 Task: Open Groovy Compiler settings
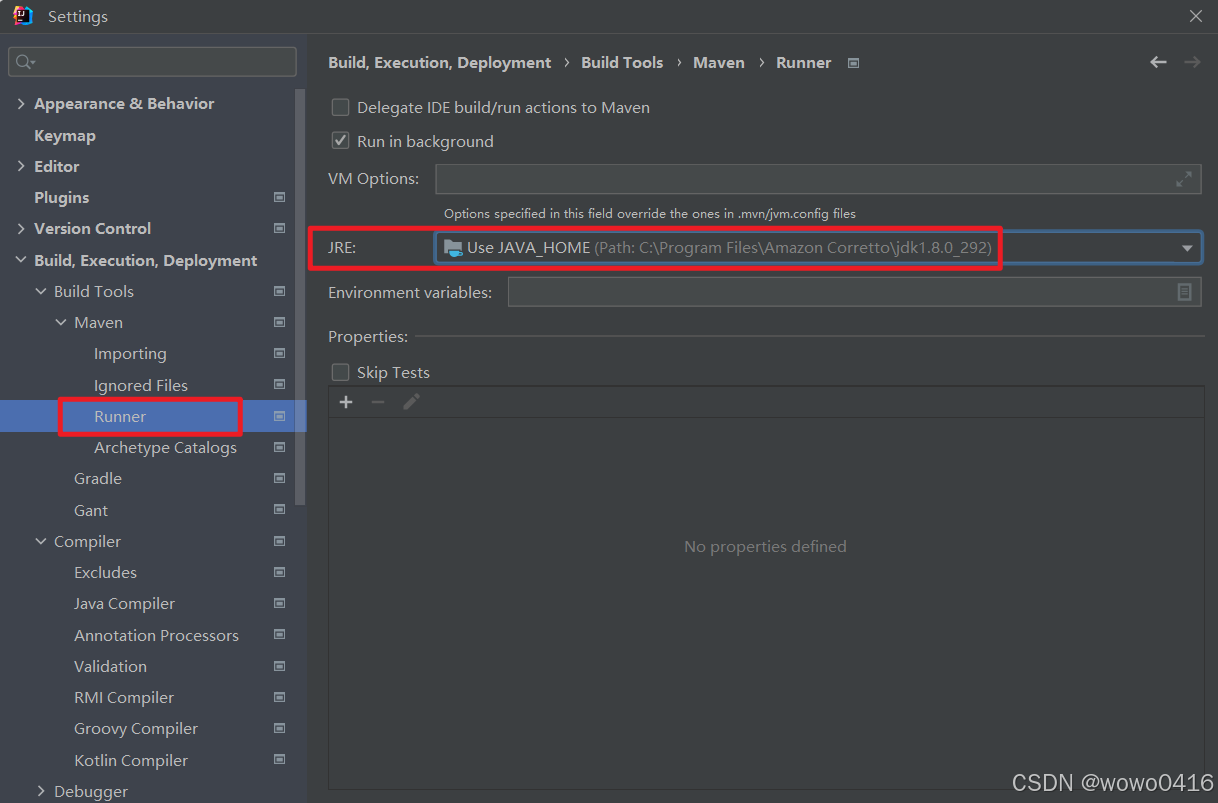click(136, 729)
